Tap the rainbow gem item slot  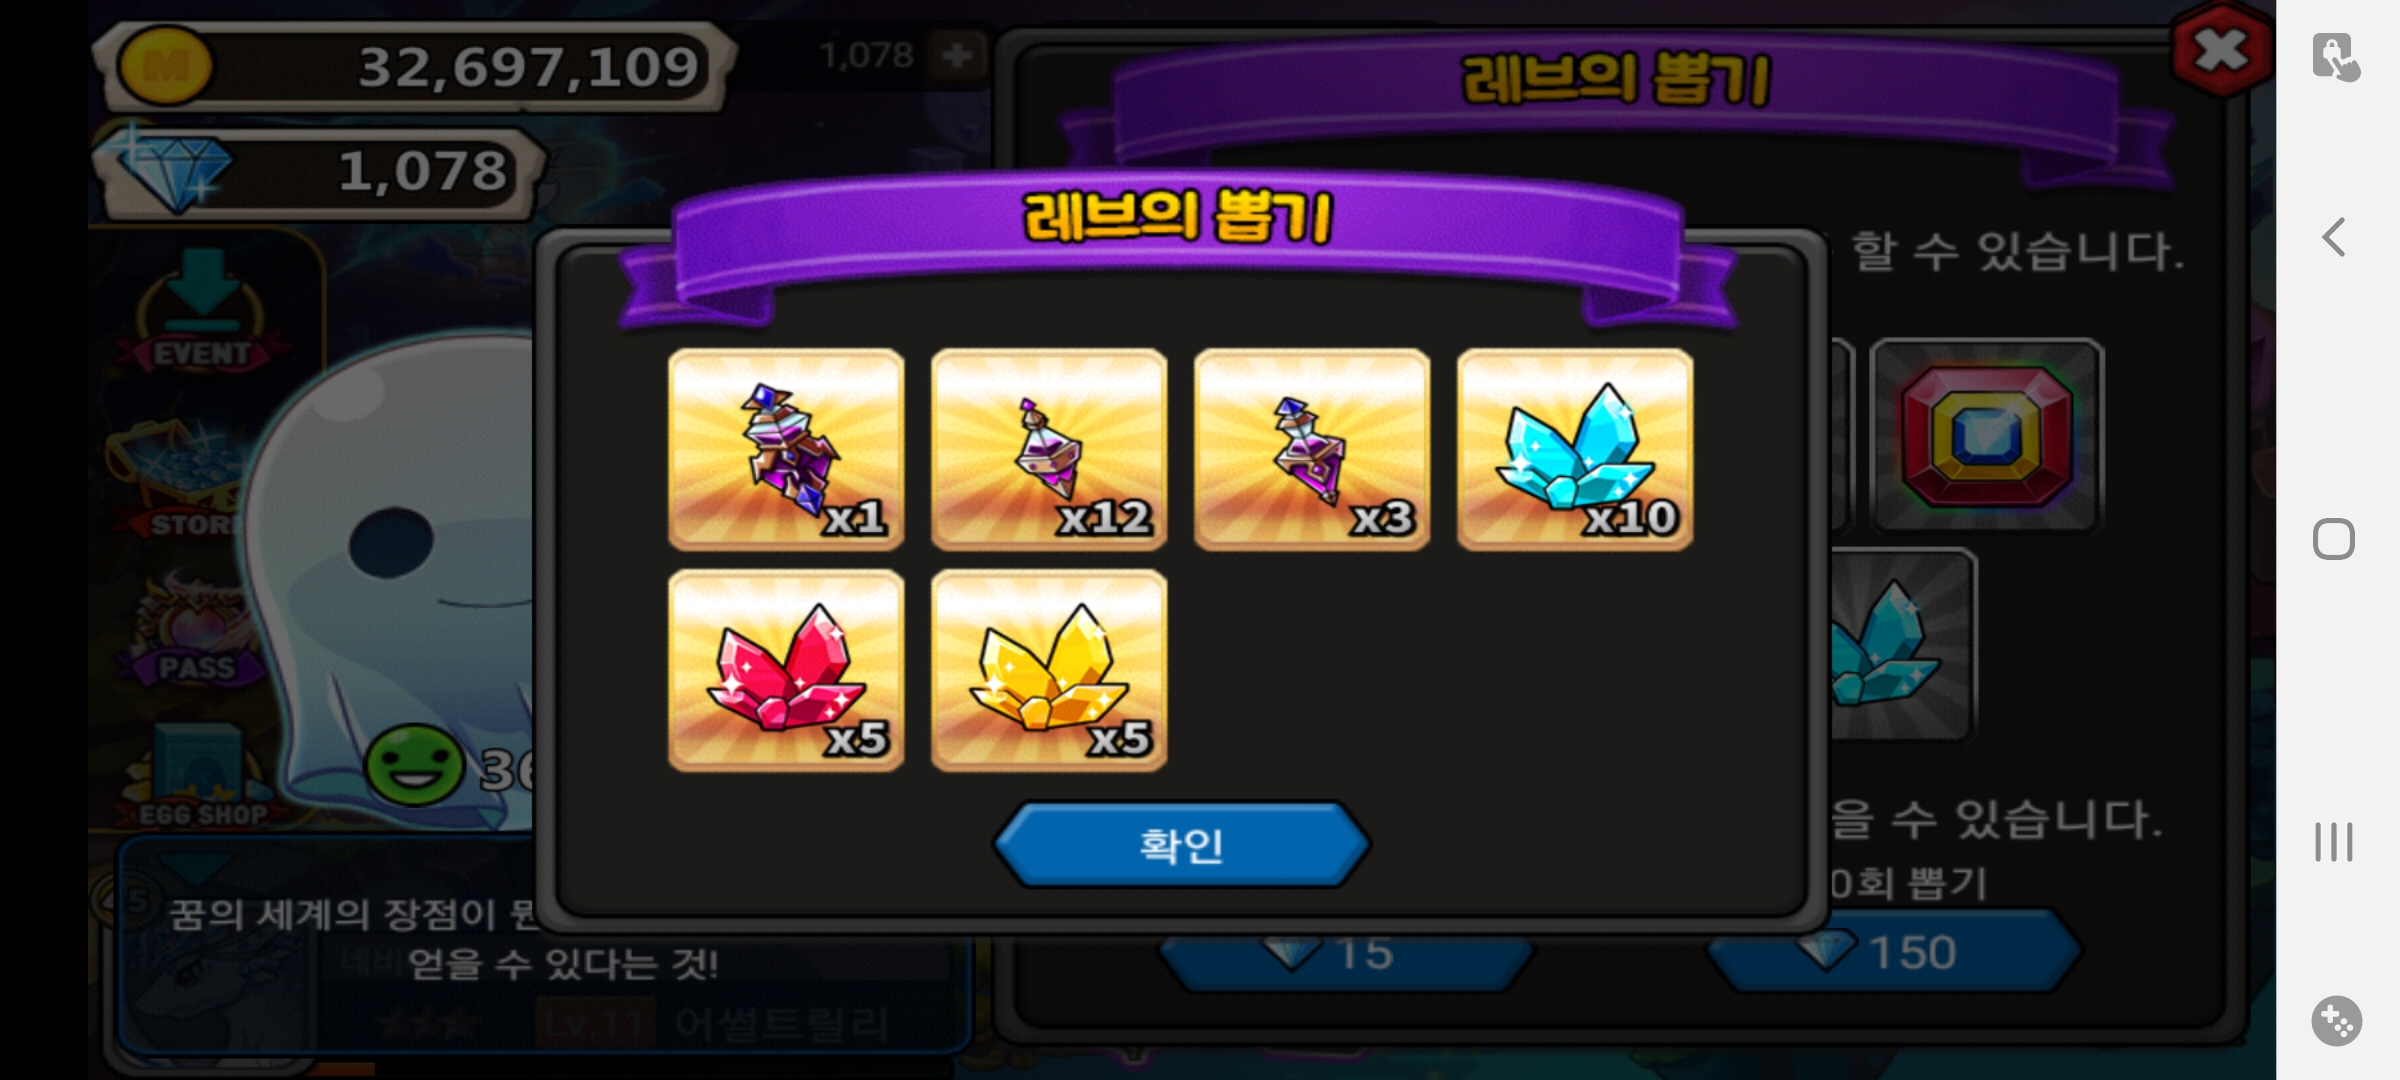tap(1987, 436)
